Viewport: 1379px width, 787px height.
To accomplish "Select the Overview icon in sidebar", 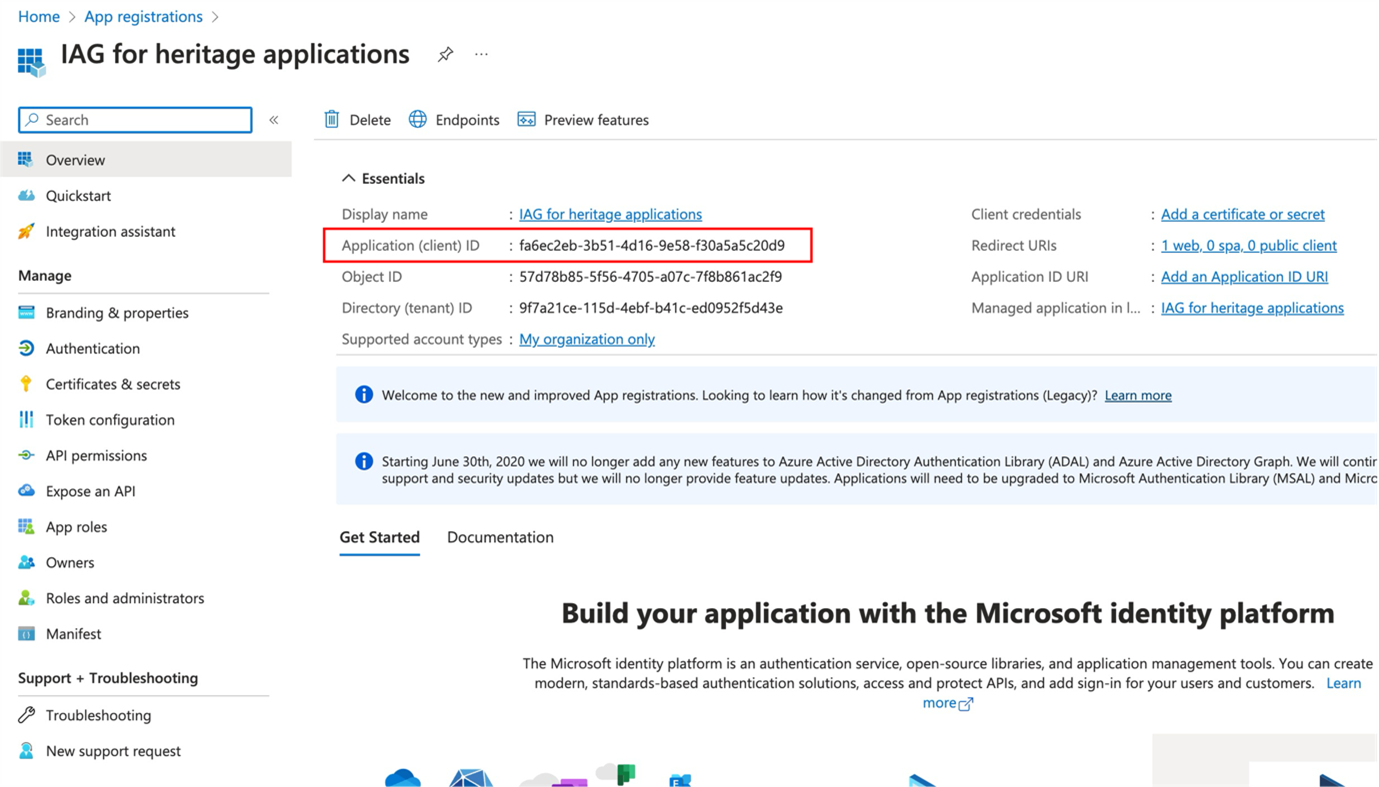I will pyautogui.click(x=26, y=160).
